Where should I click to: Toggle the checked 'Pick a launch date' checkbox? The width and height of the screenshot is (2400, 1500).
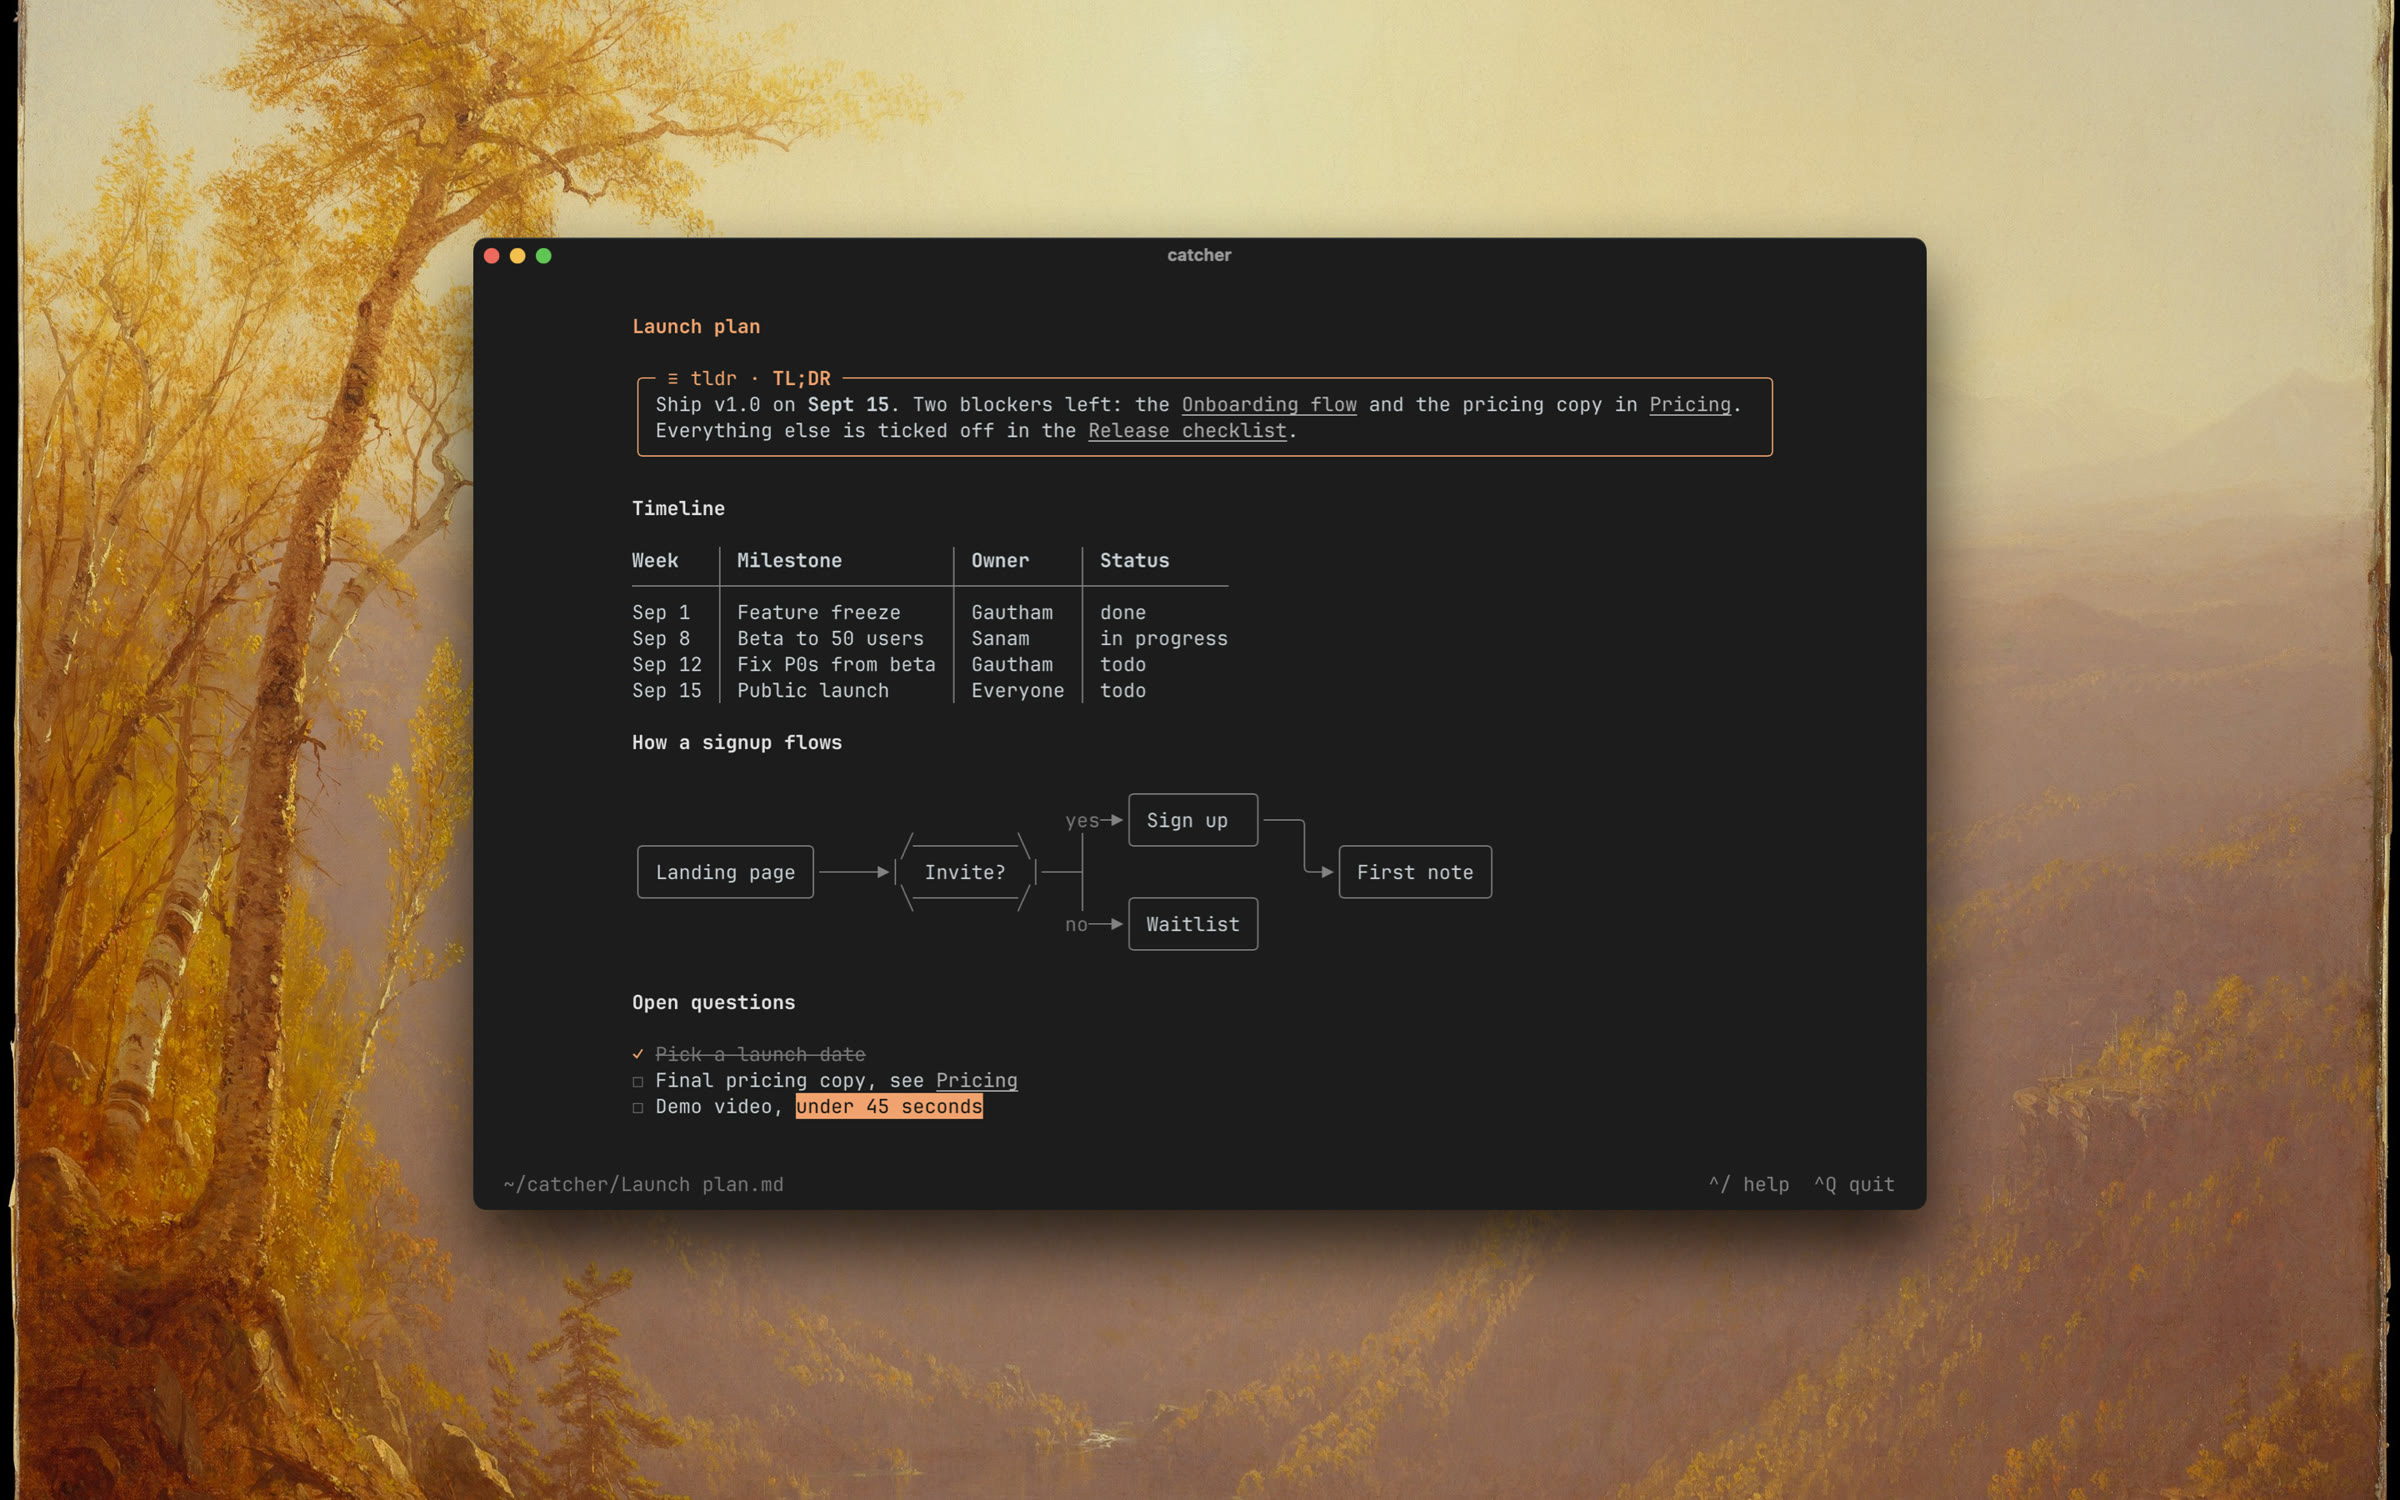click(x=638, y=1054)
